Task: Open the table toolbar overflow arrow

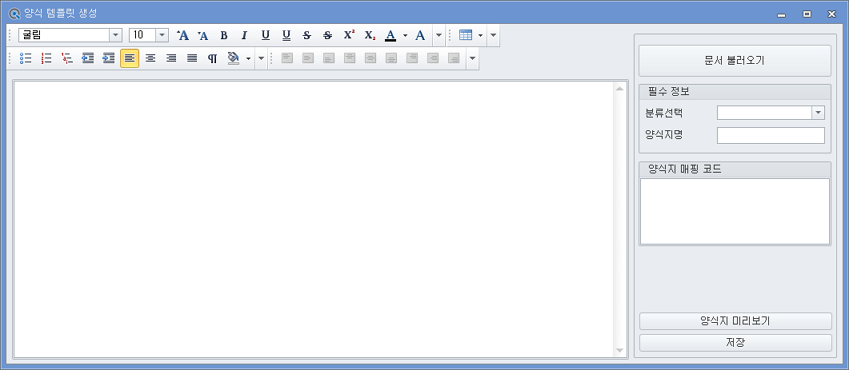Action: click(493, 35)
